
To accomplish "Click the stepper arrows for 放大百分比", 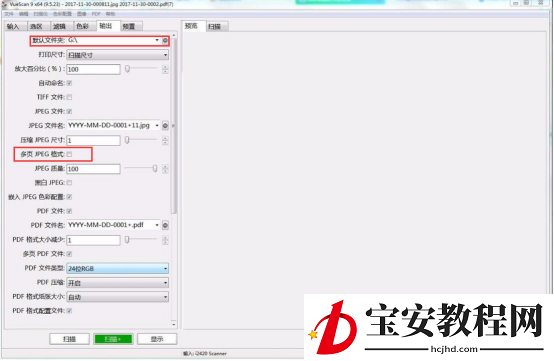I will [x=165, y=69].
